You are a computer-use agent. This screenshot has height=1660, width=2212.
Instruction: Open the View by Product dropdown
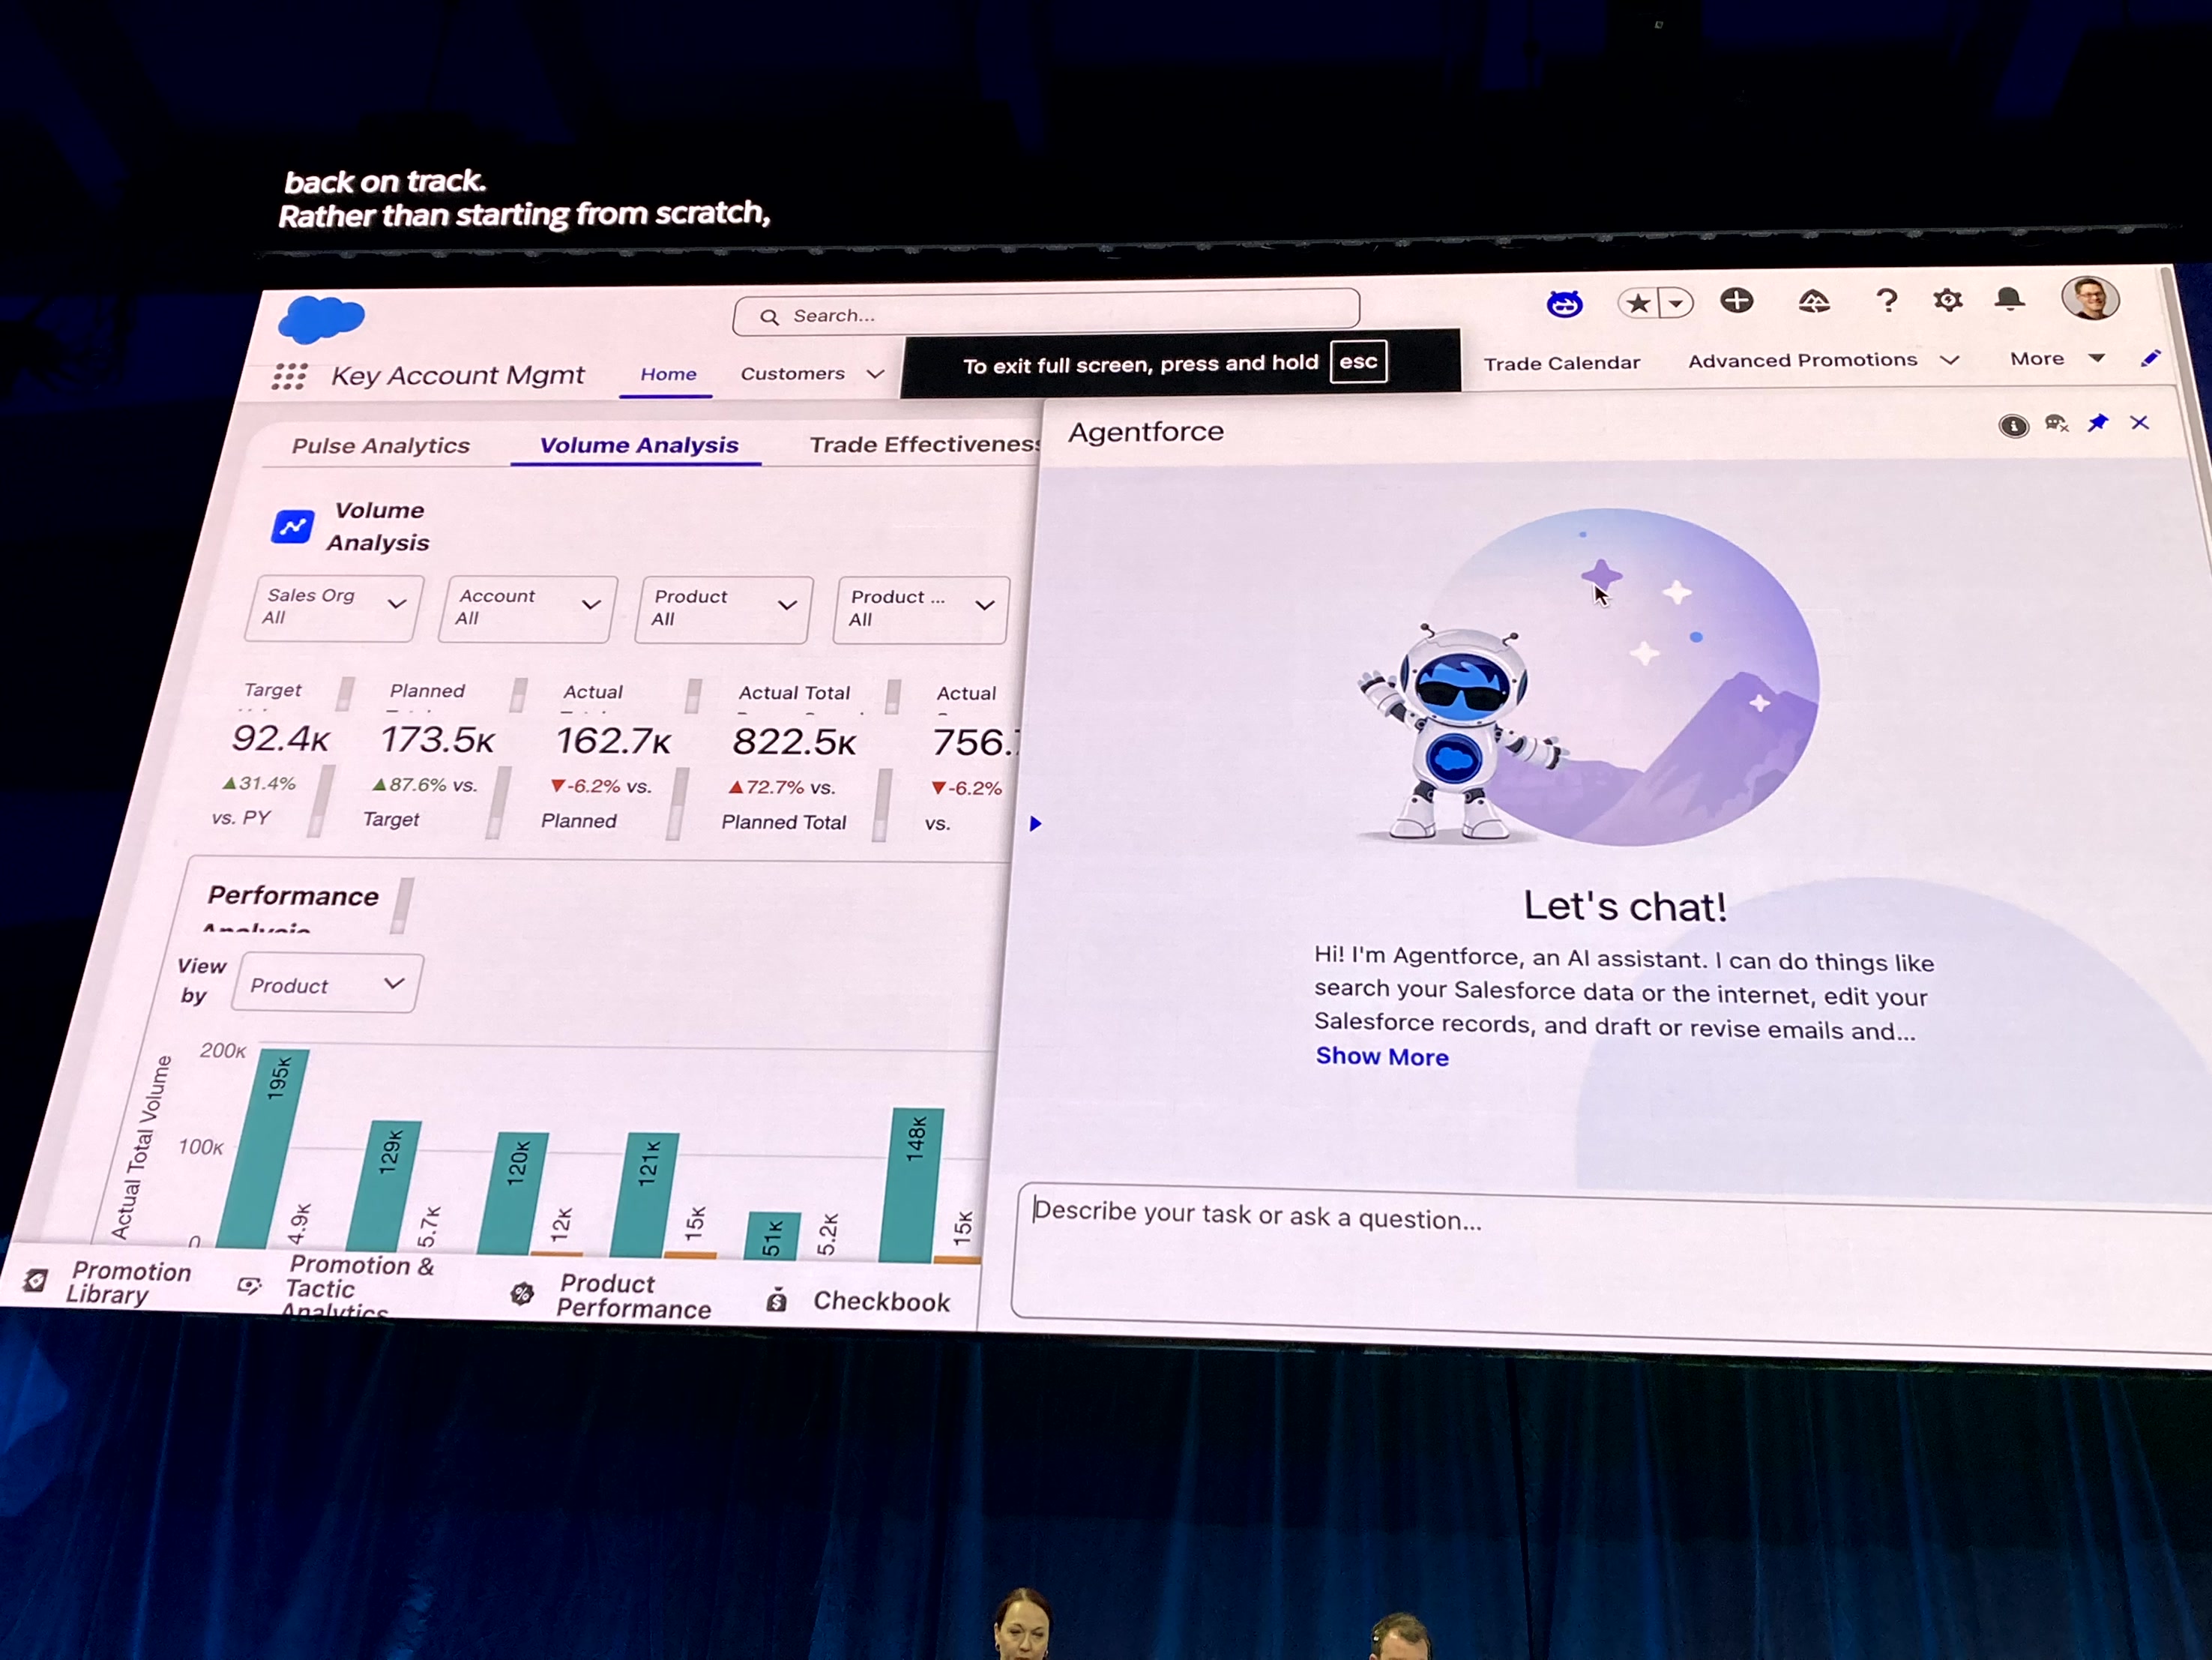coord(326,984)
